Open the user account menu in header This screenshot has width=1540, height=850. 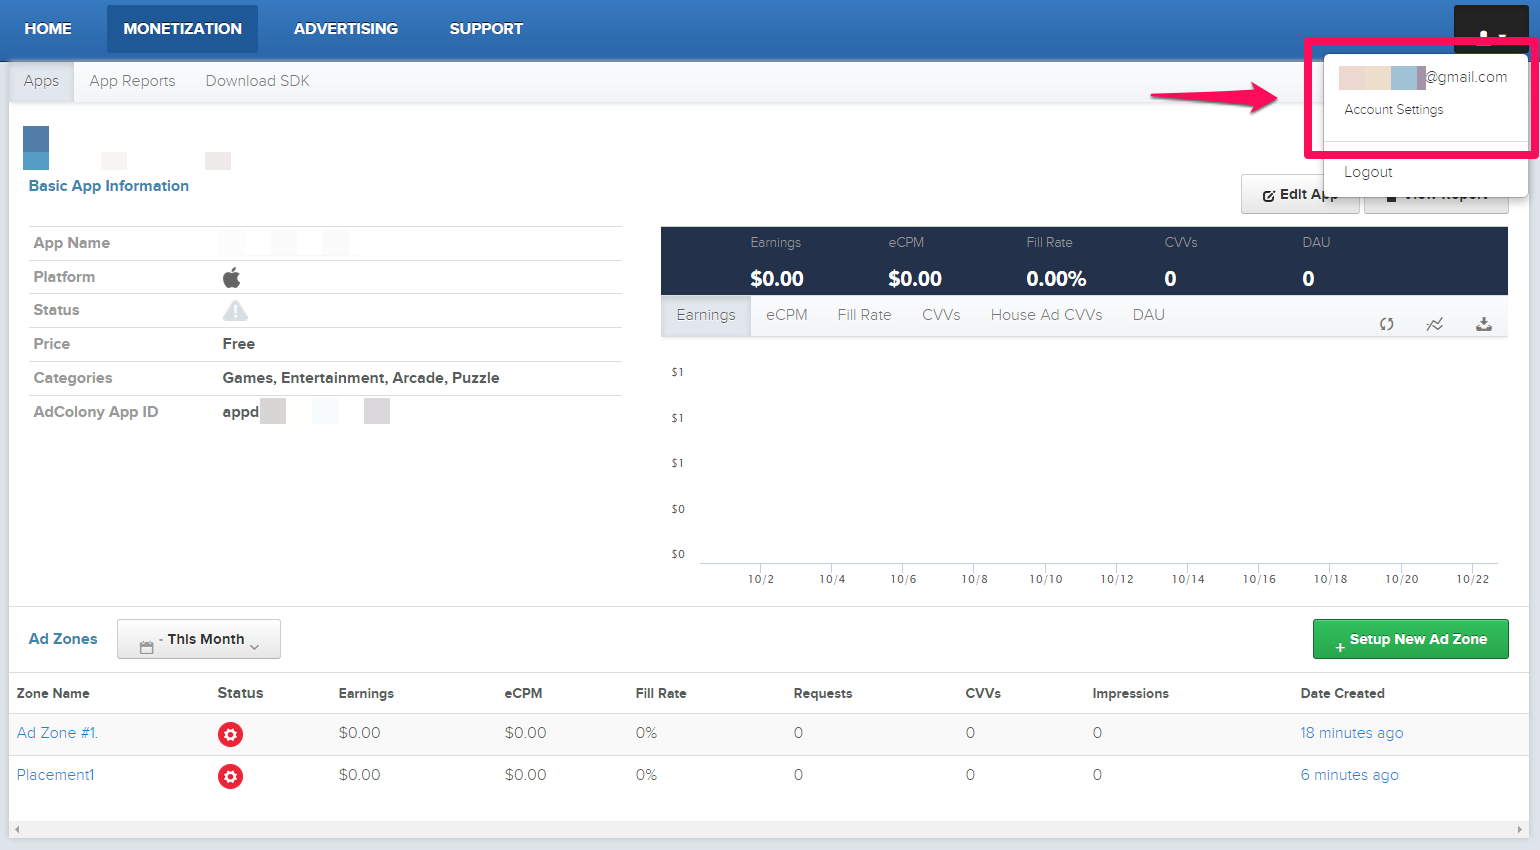point(1490,30)
